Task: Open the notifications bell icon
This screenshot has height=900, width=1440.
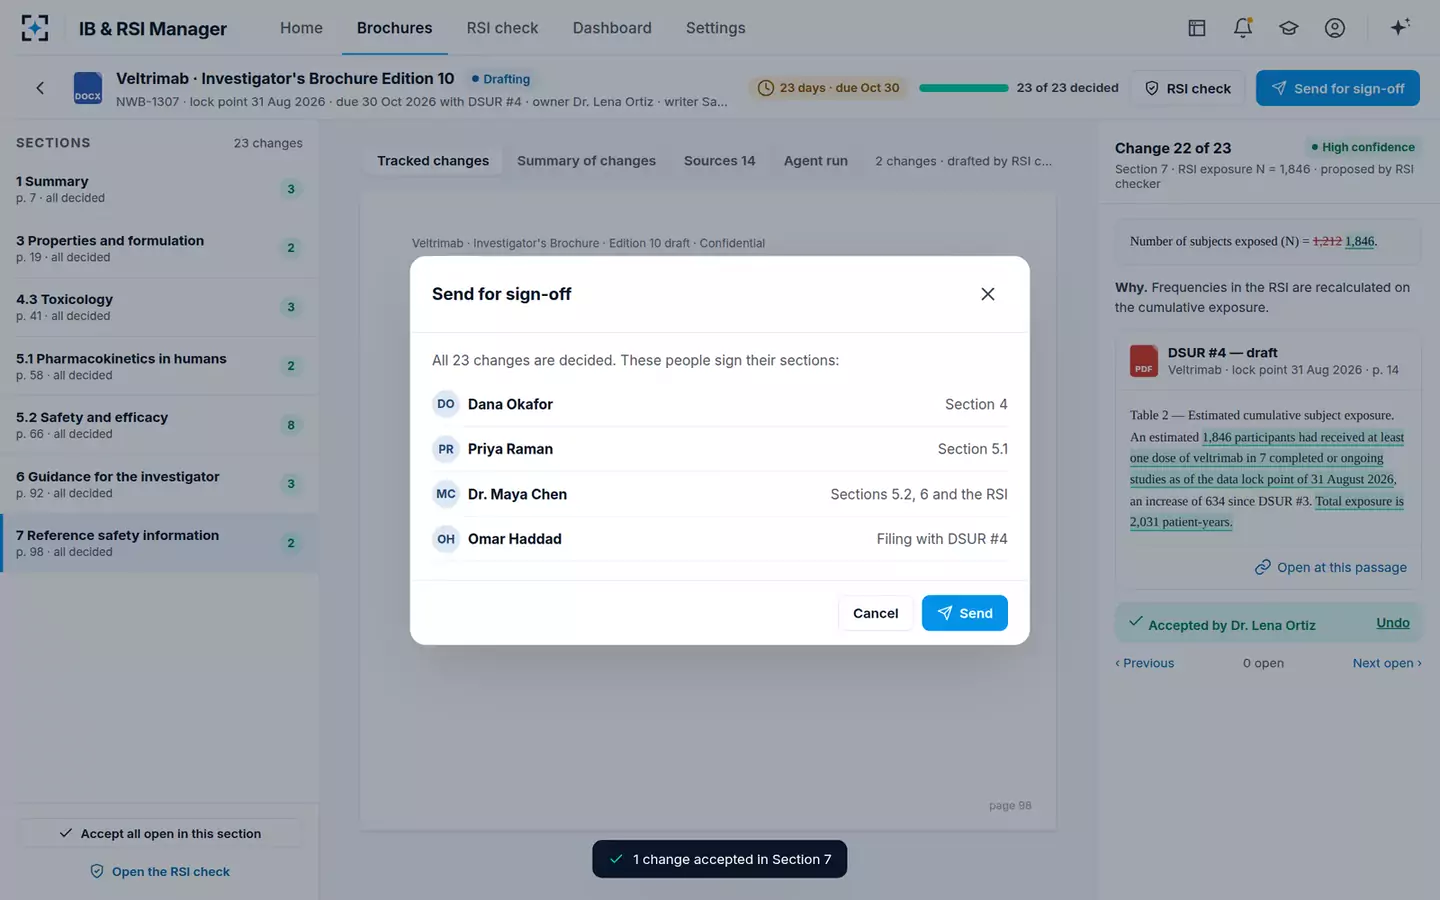Action: click(1243, 28)
